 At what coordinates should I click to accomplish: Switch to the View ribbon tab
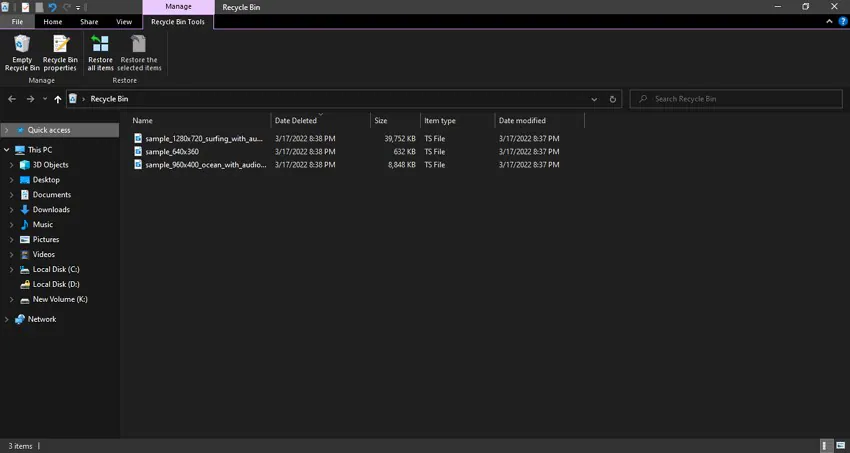click(x=124, y=22)
